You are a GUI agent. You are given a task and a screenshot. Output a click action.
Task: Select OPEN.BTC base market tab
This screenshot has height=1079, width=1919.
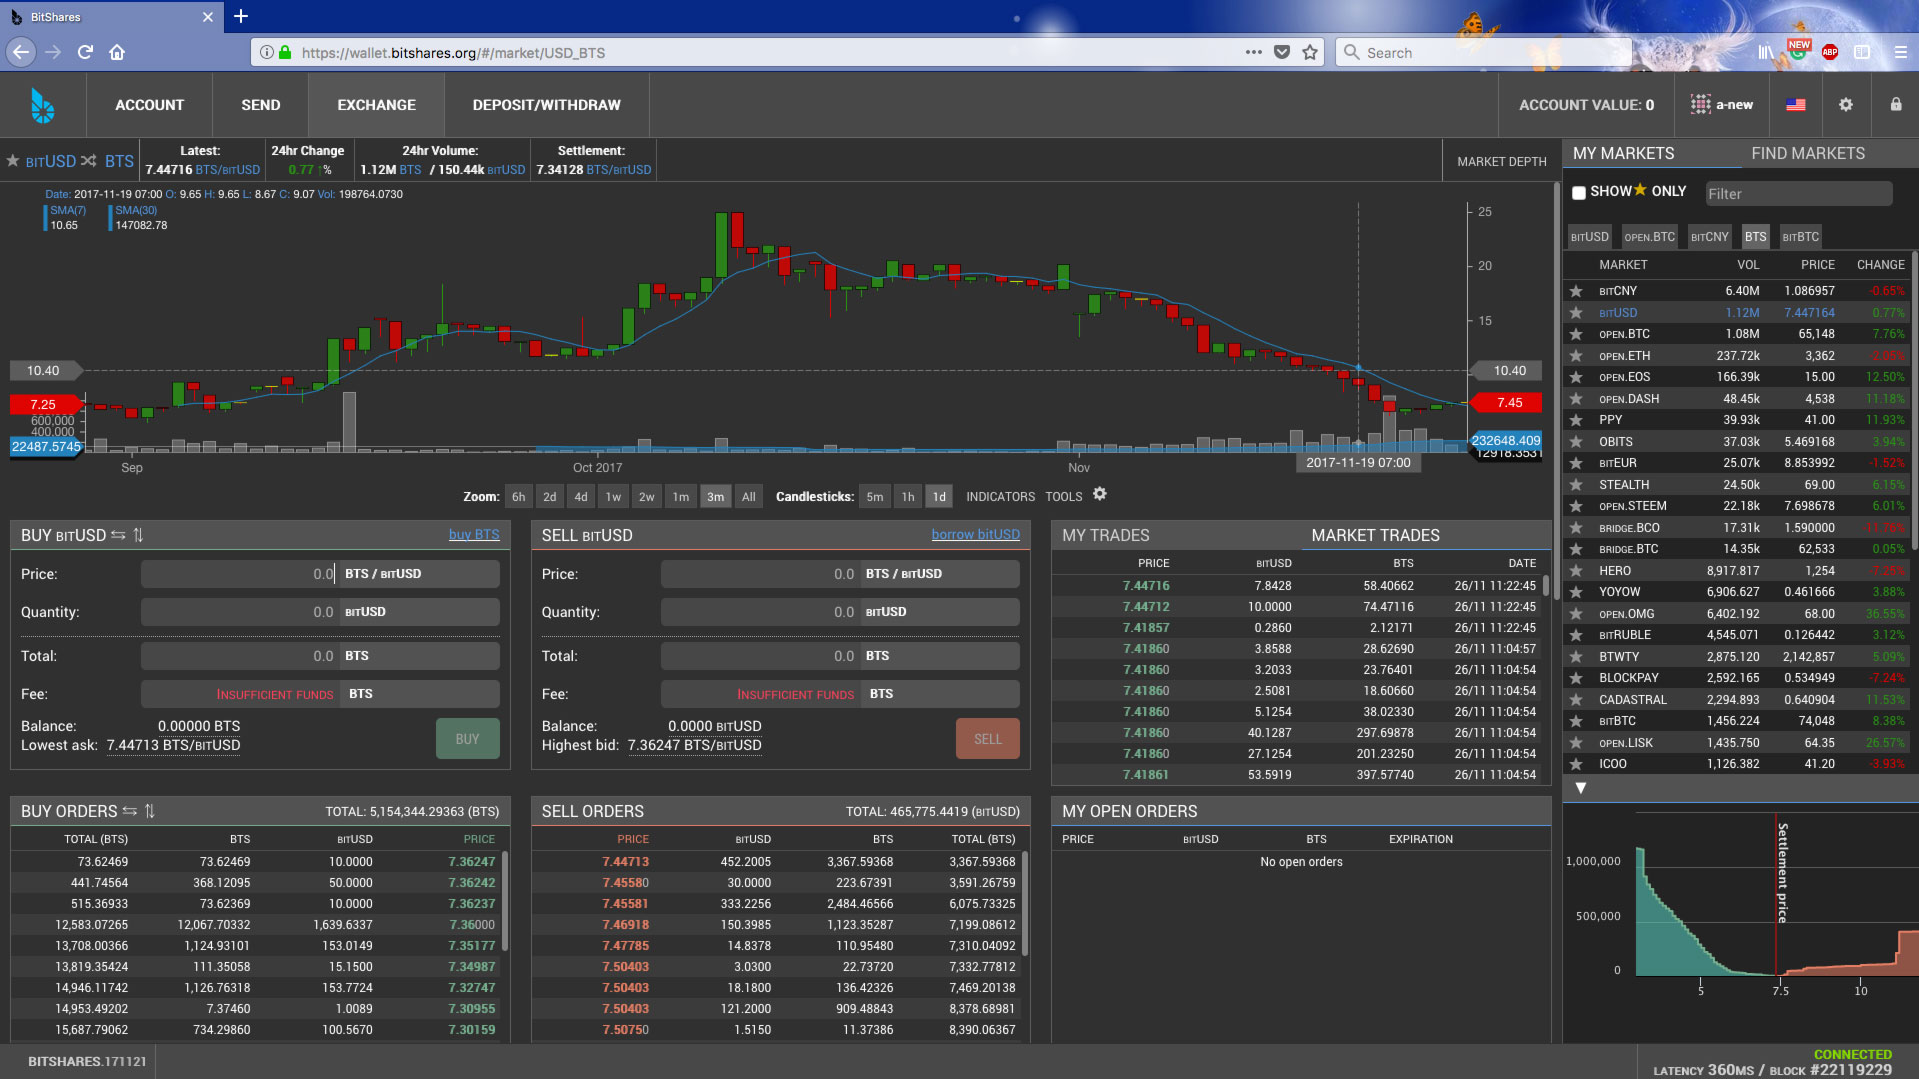(x=1649, y=237)
